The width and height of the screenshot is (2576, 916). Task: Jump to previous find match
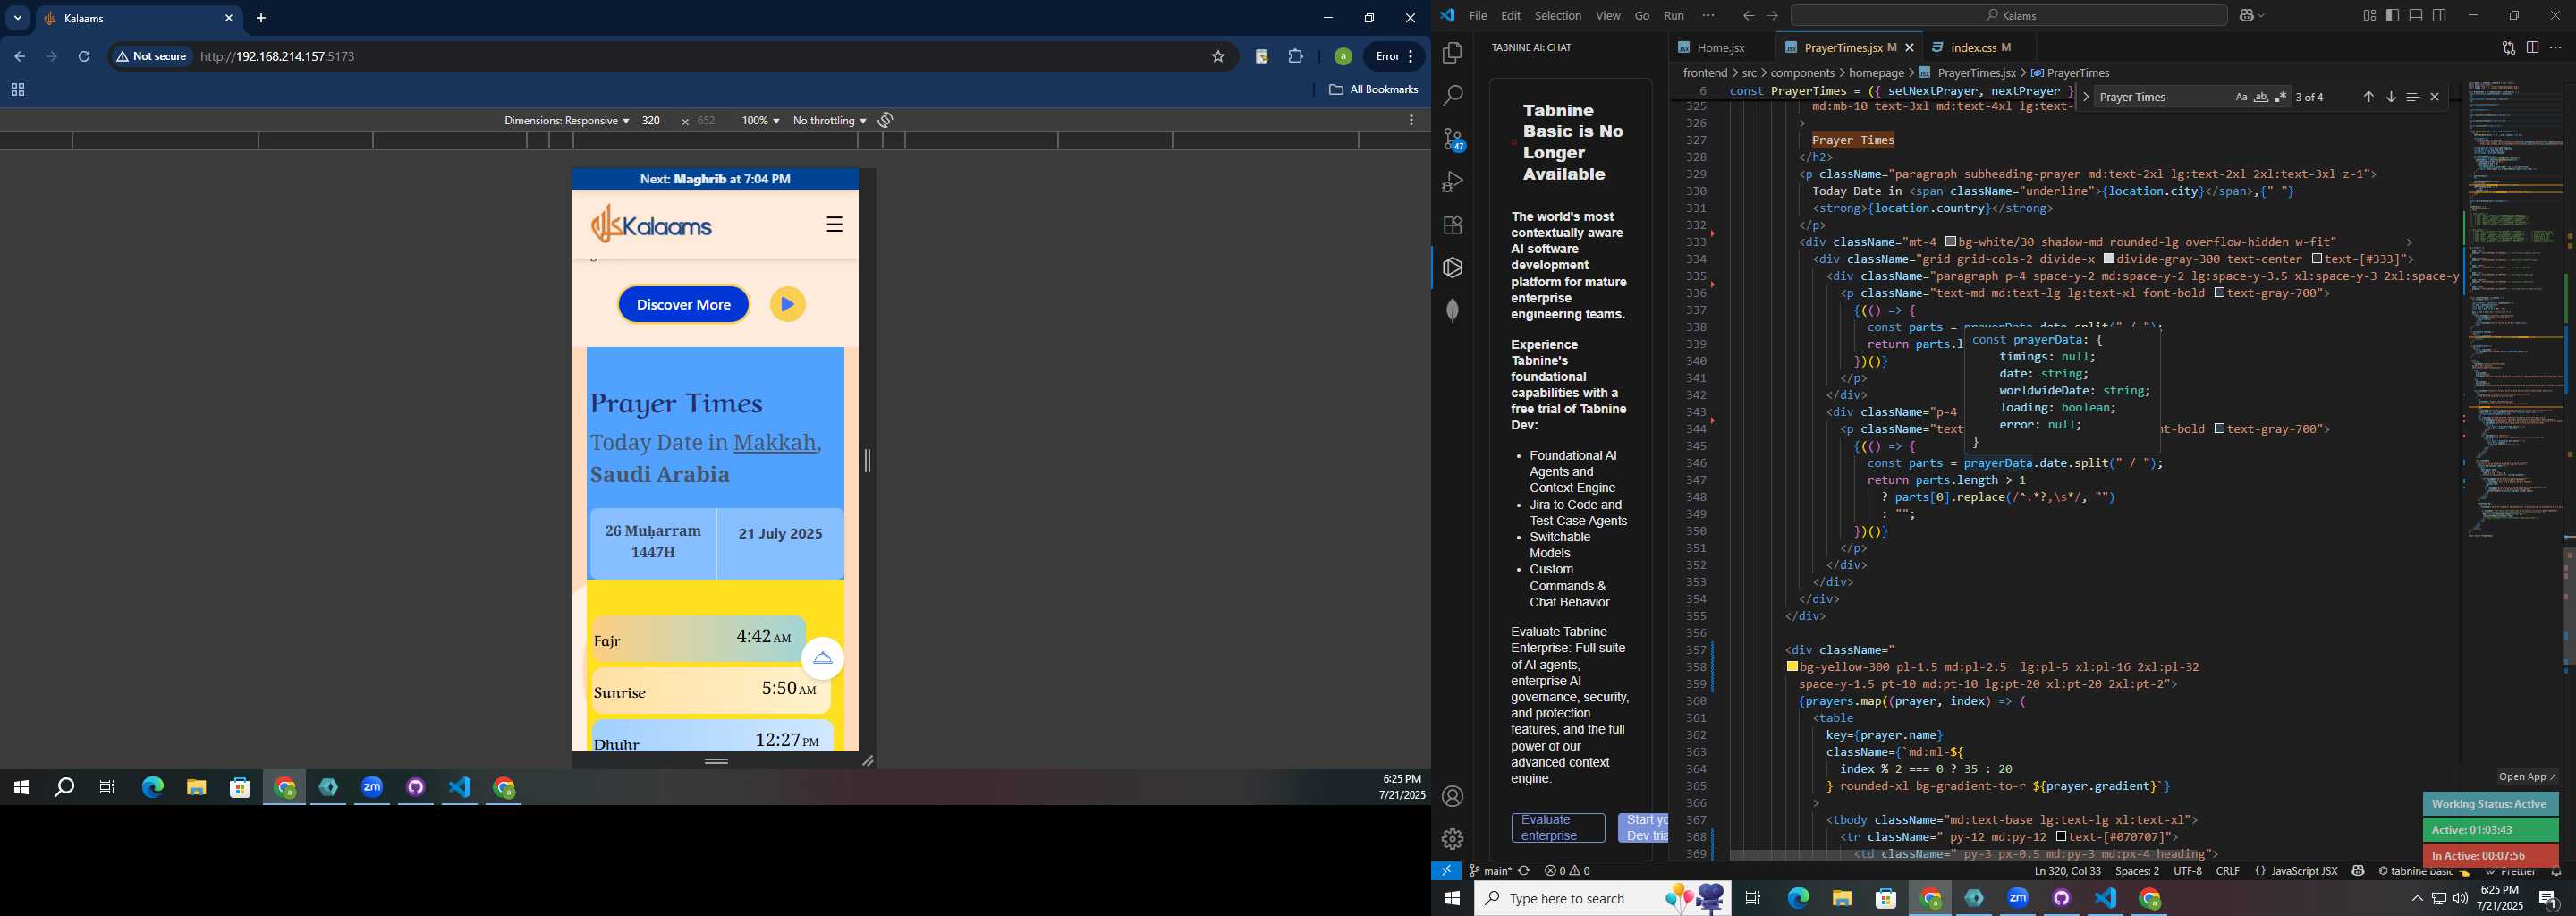(x=2368, y=97)
